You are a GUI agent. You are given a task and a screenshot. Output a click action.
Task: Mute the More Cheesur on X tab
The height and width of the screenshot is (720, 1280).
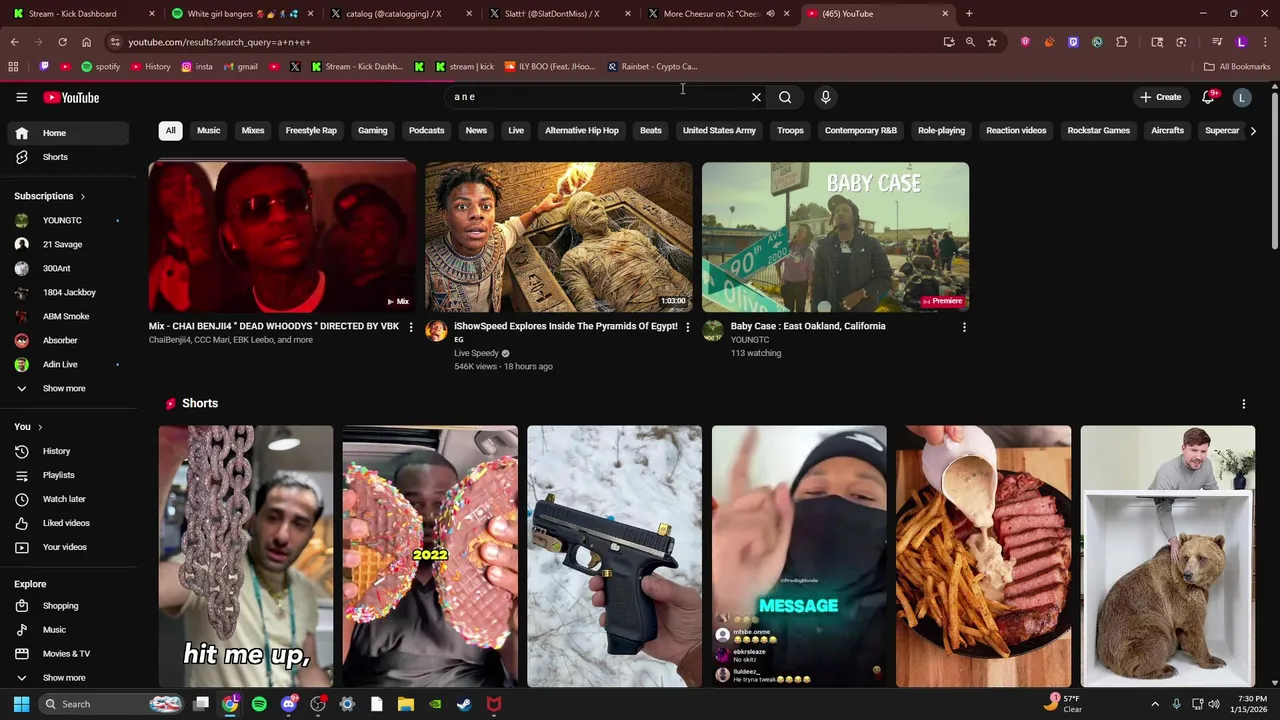770,14
